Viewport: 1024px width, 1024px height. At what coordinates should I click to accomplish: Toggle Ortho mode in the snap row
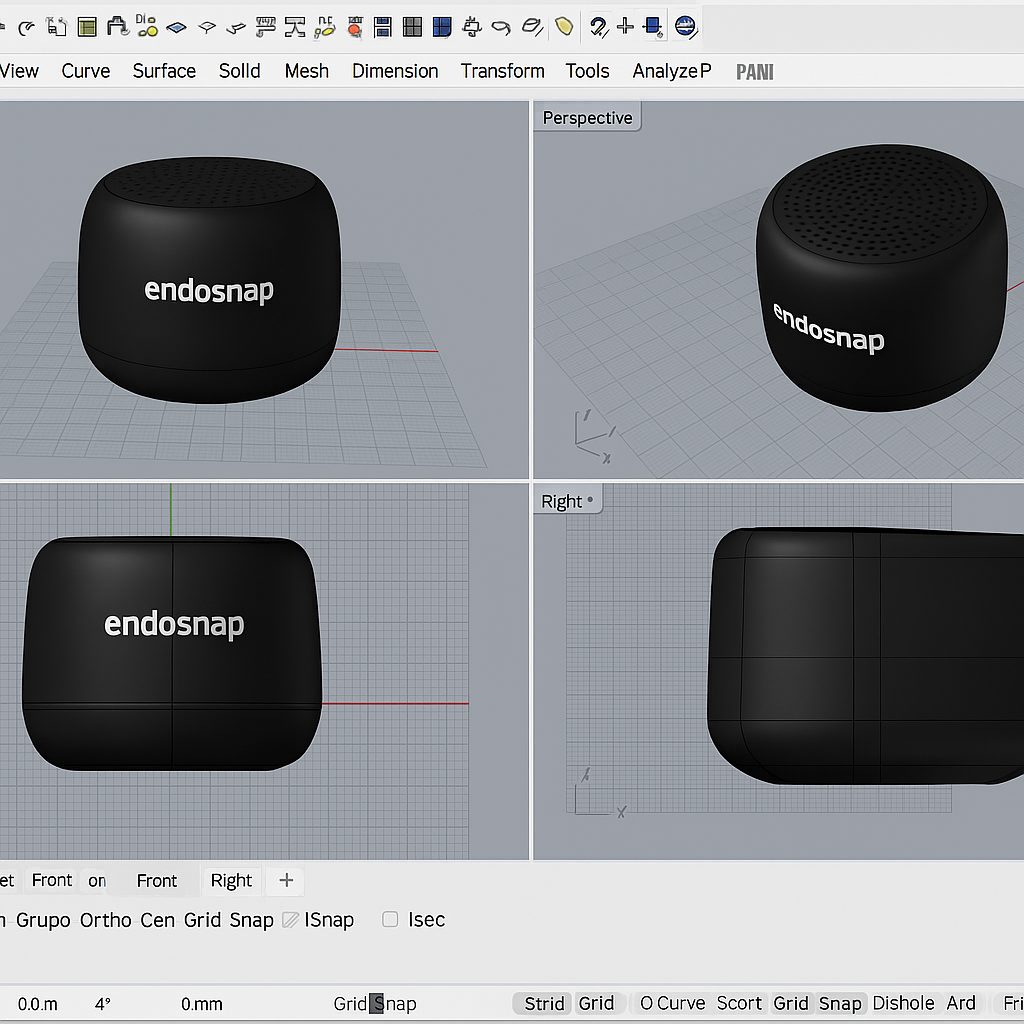105,920
